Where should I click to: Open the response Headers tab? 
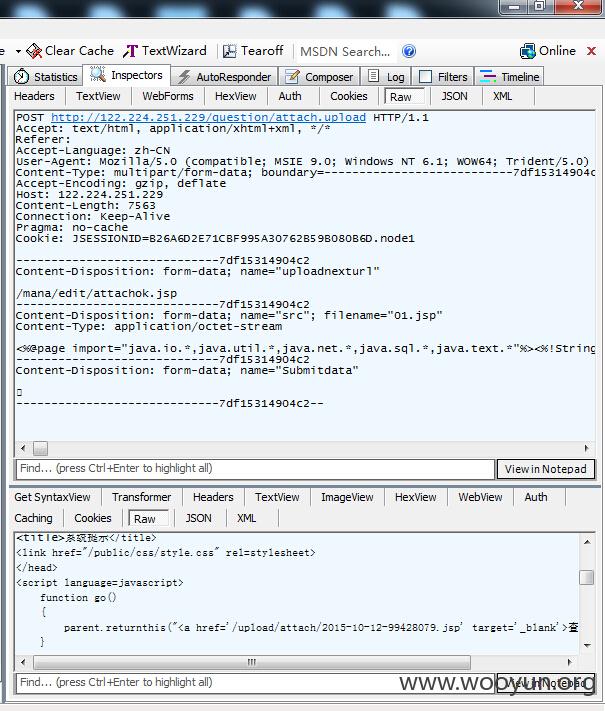tap(213, 497)
